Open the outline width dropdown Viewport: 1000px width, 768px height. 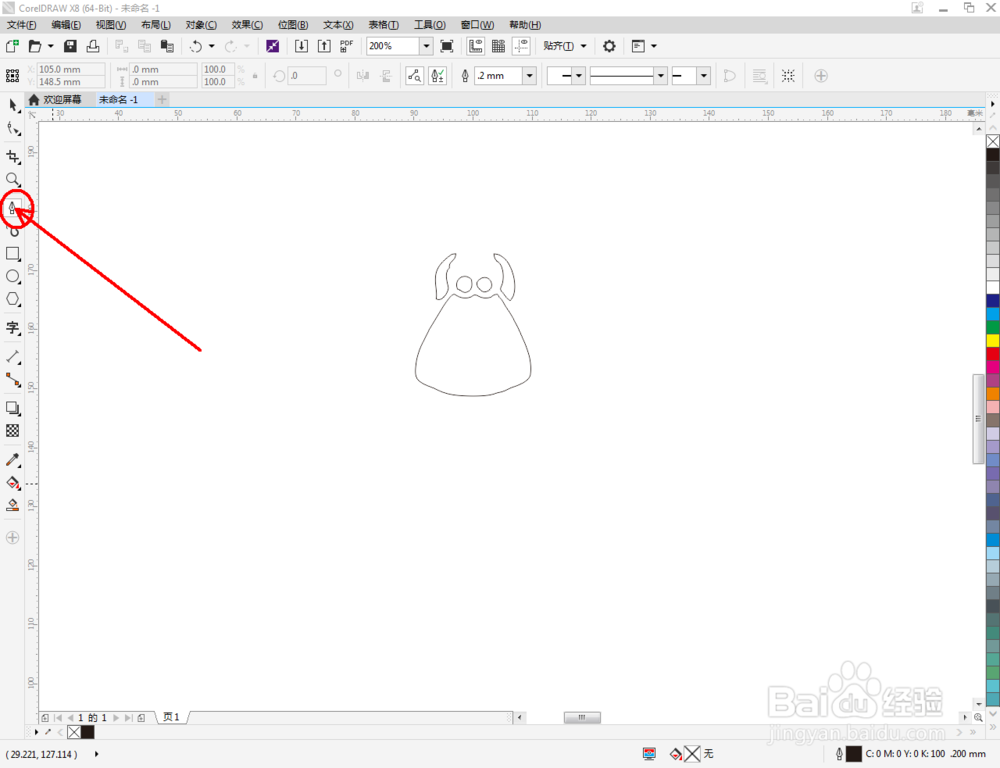coord(529,76)
